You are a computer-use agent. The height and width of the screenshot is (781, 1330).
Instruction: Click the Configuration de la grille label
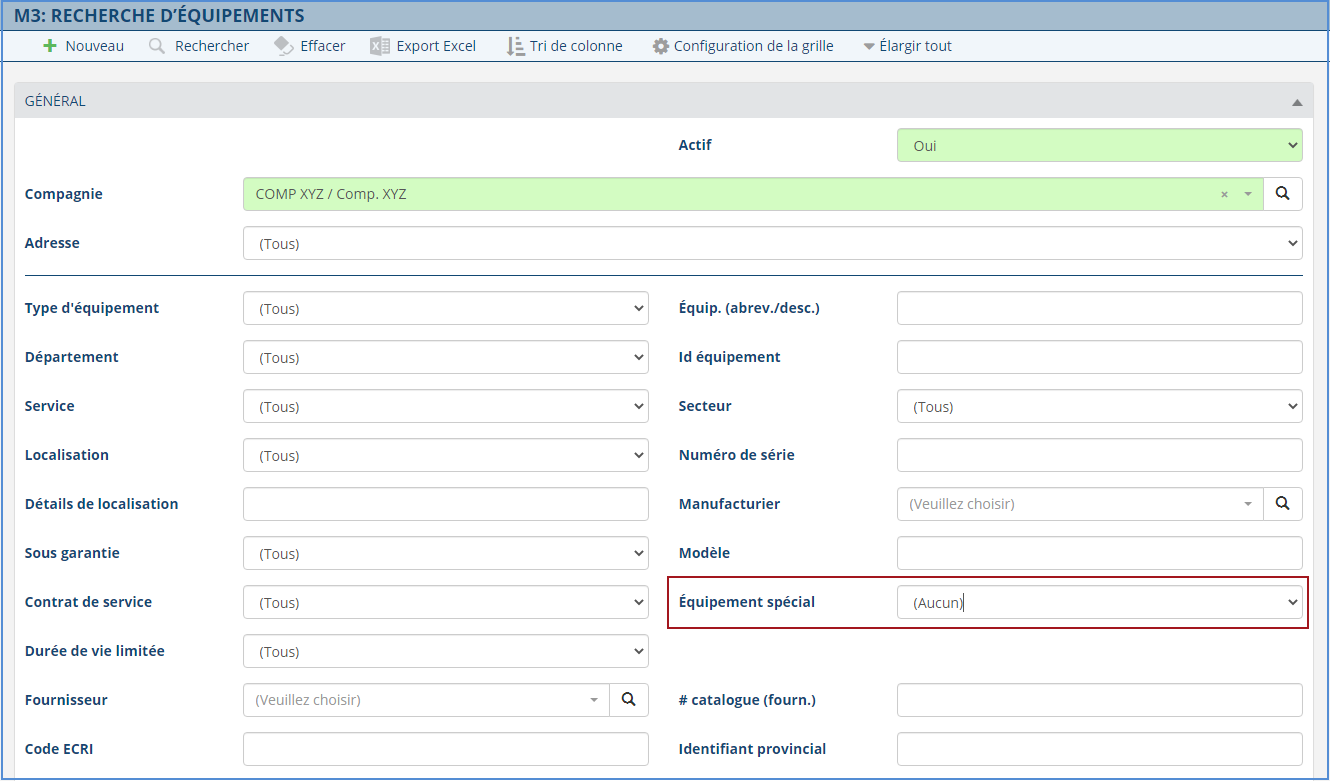[754, 46]
